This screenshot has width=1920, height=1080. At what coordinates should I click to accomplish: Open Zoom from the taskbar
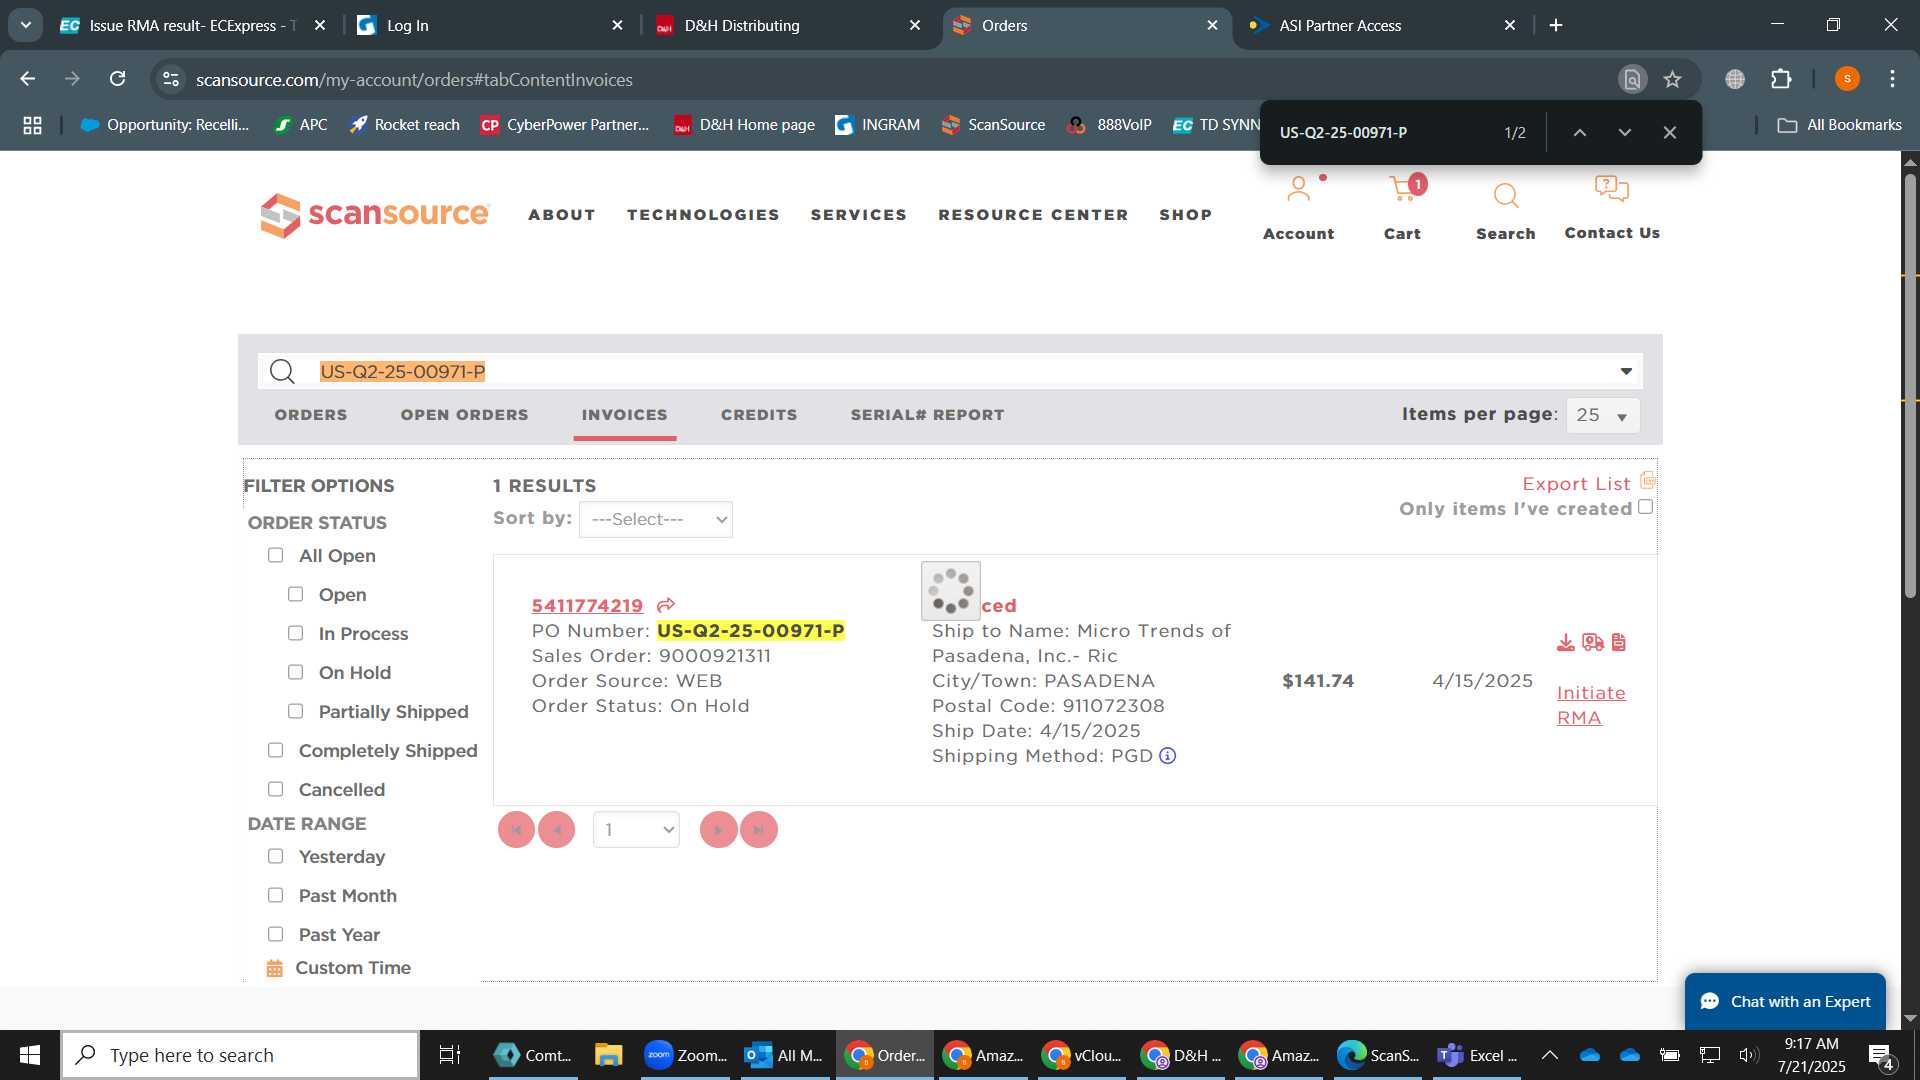pos(686,1055)
